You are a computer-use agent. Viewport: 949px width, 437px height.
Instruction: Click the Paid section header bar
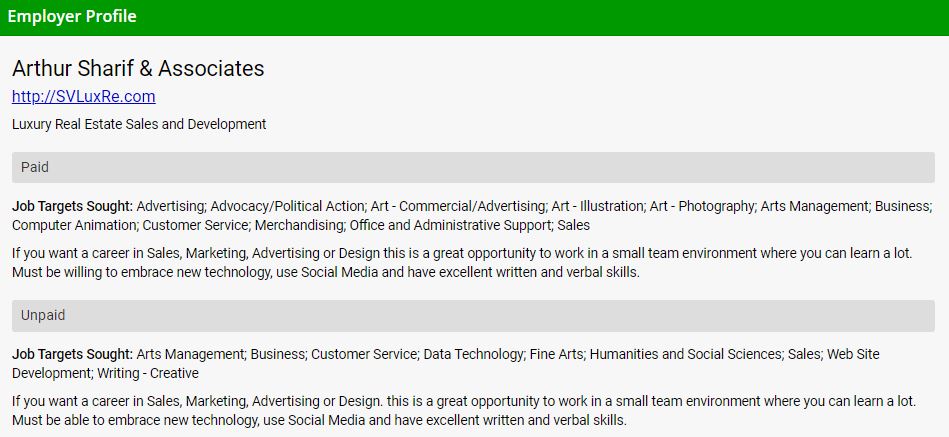[473, 167]
